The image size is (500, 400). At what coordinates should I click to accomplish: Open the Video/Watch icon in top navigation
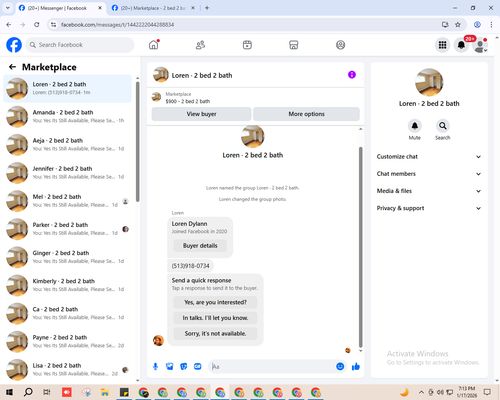point(247,45)
